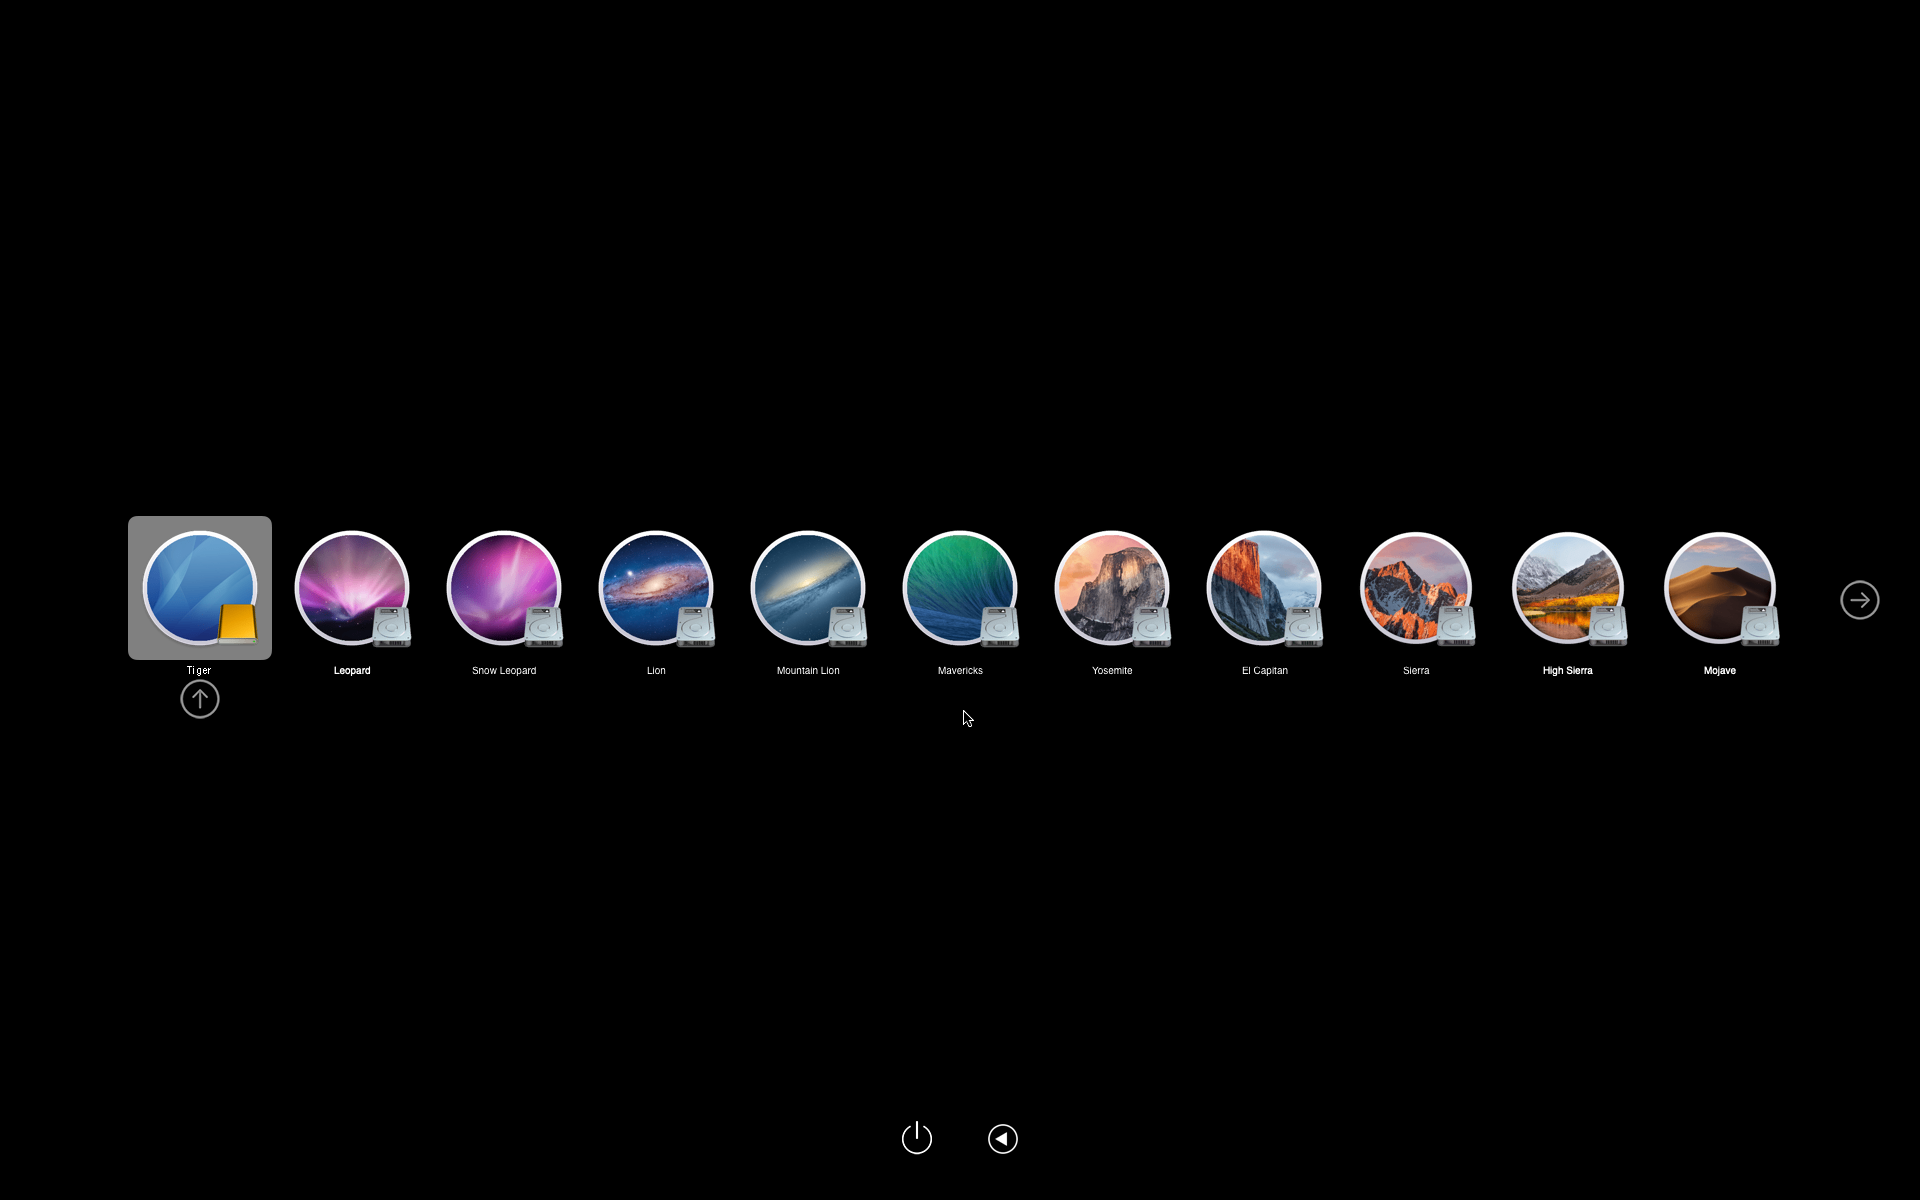This screenshot has width=1920, height=1200.
Task: Boot Tiger with the up arrow button
Action: click(200, 699)
